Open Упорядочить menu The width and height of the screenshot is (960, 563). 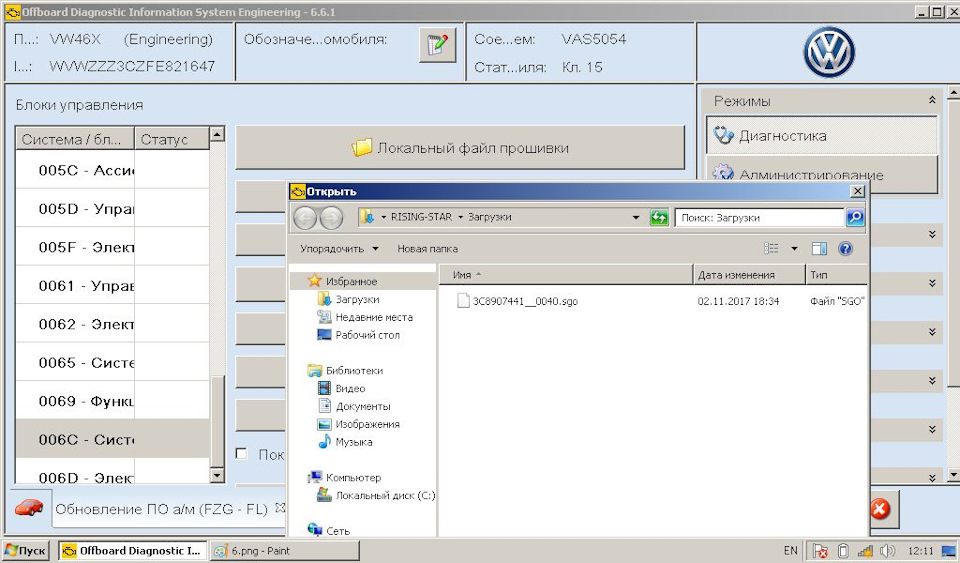pos(339,248)
